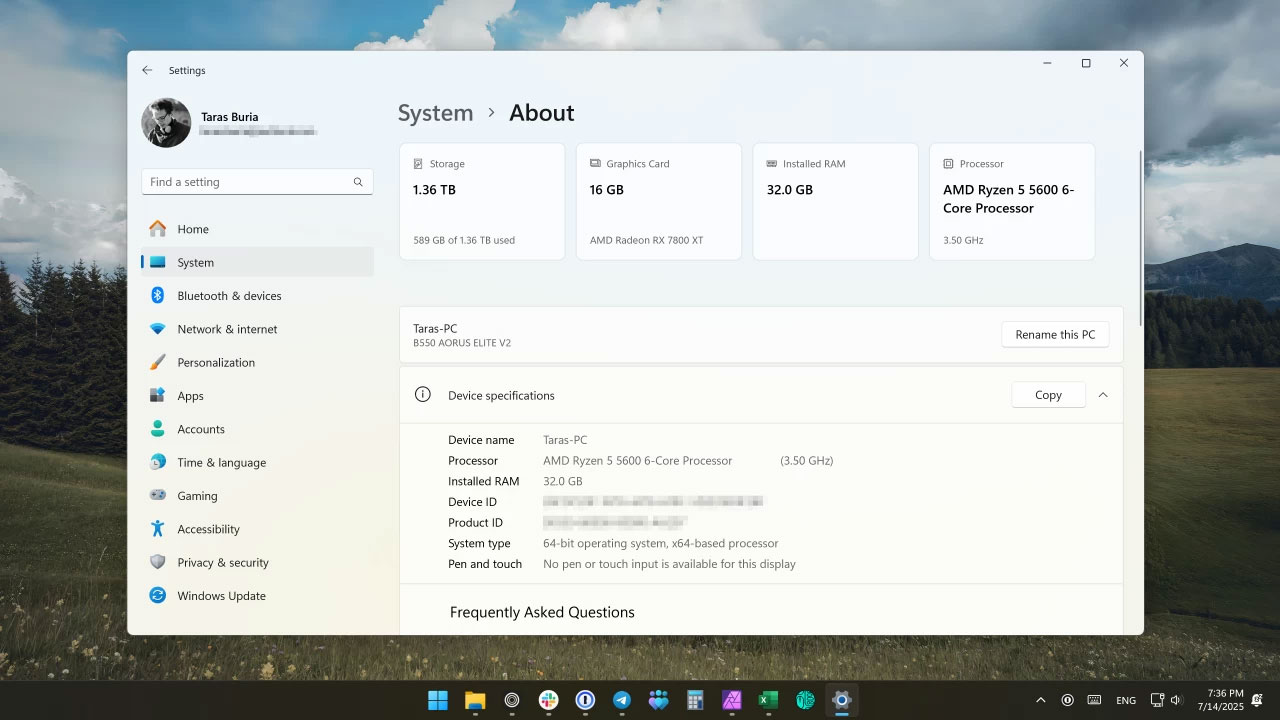This screenshot has width=1280, height=720.
Task: Open the ENG language switcher
Action: [x=1126, y=700]
